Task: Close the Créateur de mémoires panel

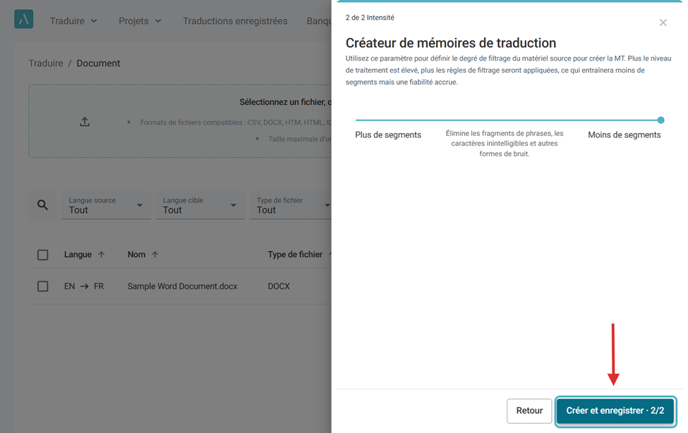Action: click(x=663, y=22)
